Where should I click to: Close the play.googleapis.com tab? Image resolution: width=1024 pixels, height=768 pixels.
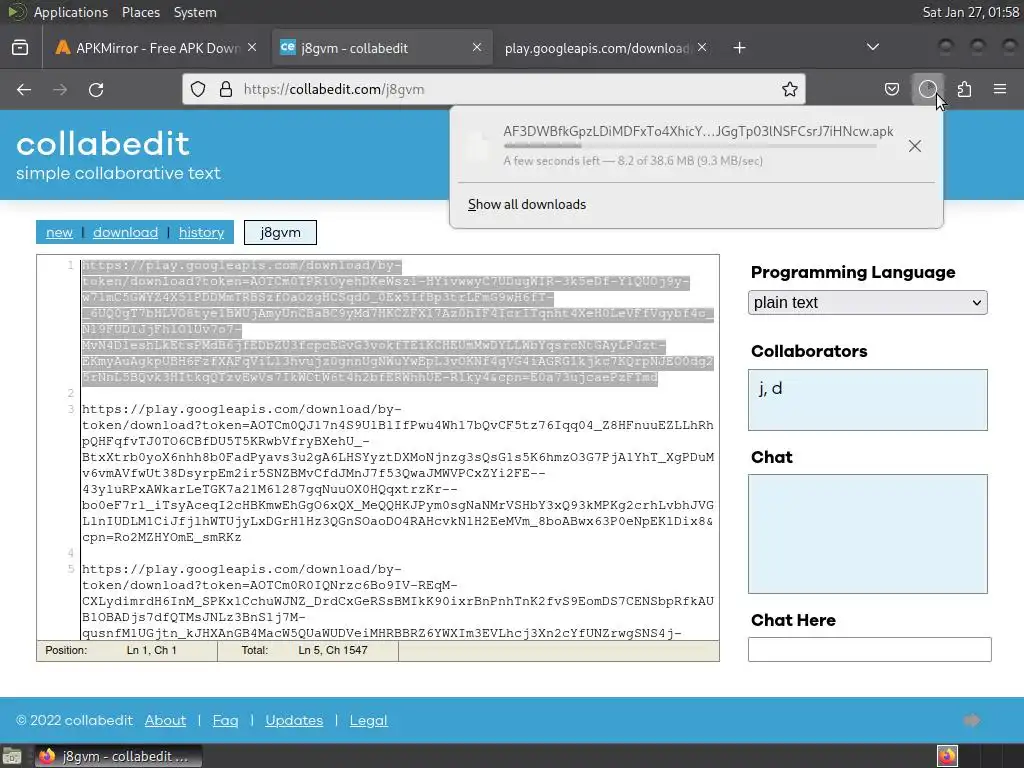701,48
